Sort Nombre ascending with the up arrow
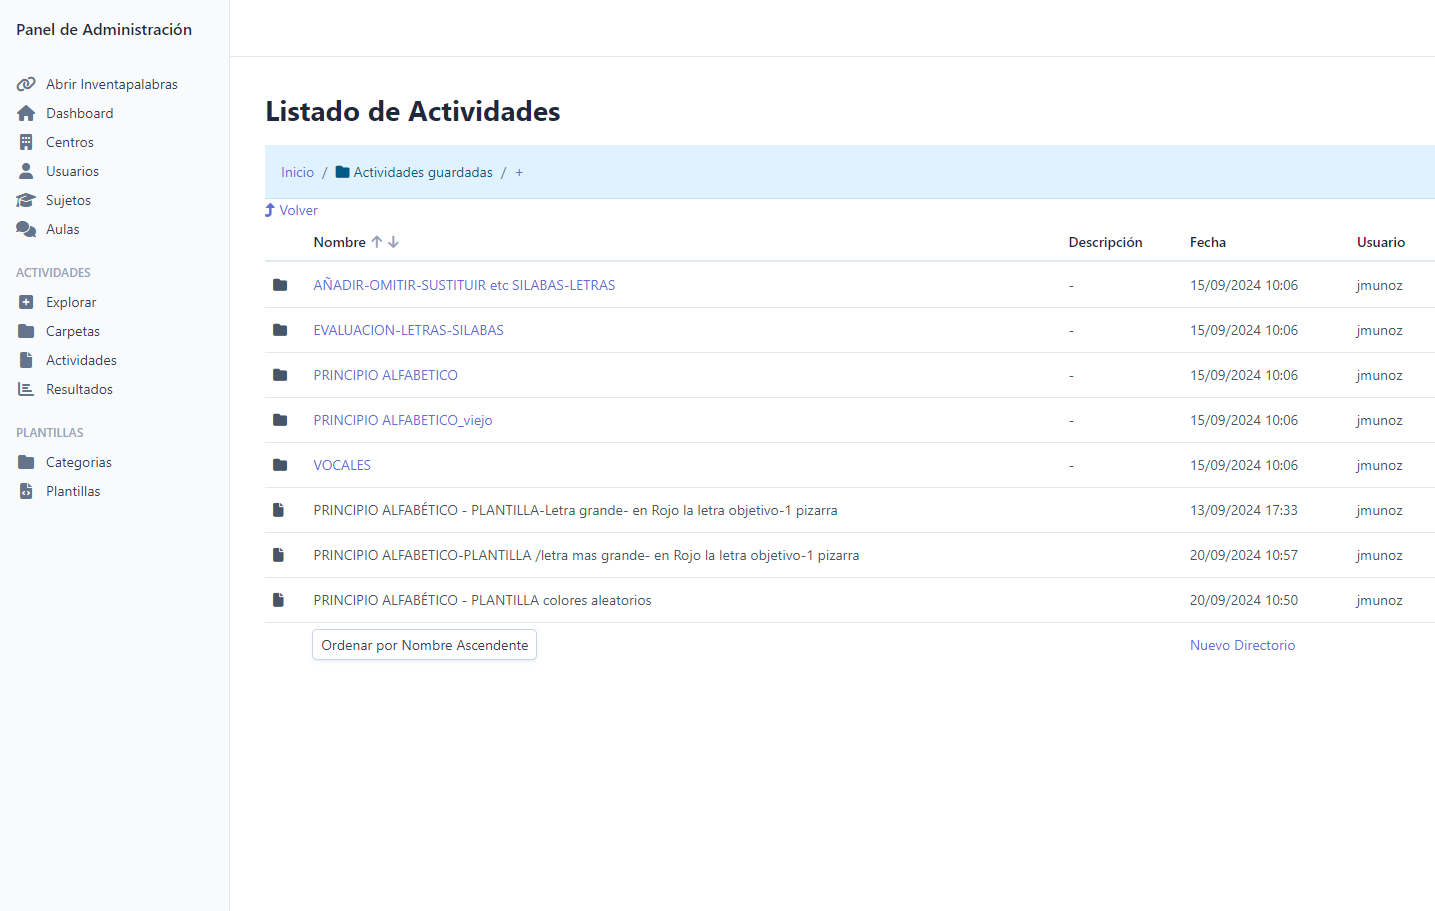Viewport: 1435px width, 911px height. click(377, 242)
